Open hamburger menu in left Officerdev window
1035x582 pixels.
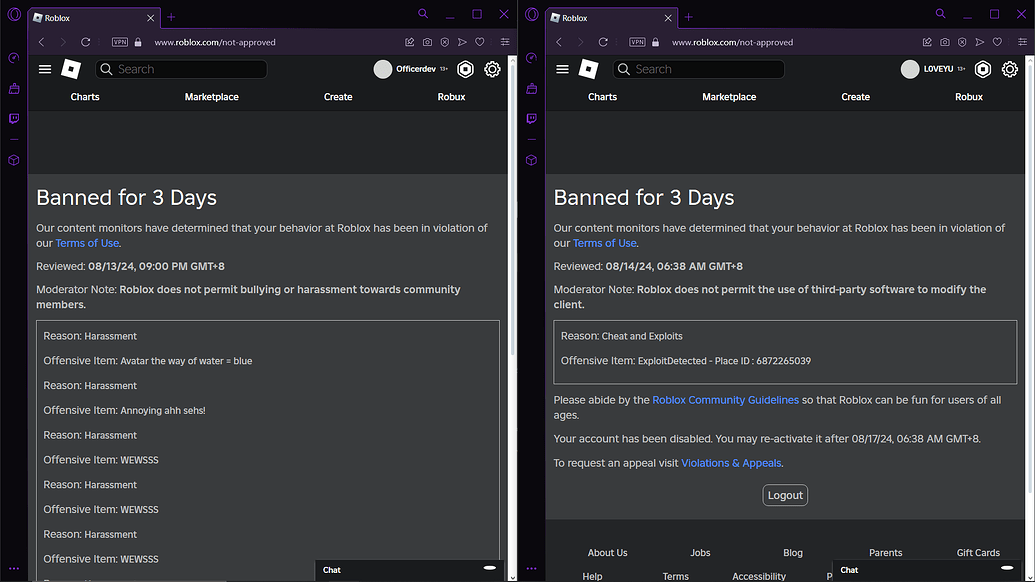(45, 69)
